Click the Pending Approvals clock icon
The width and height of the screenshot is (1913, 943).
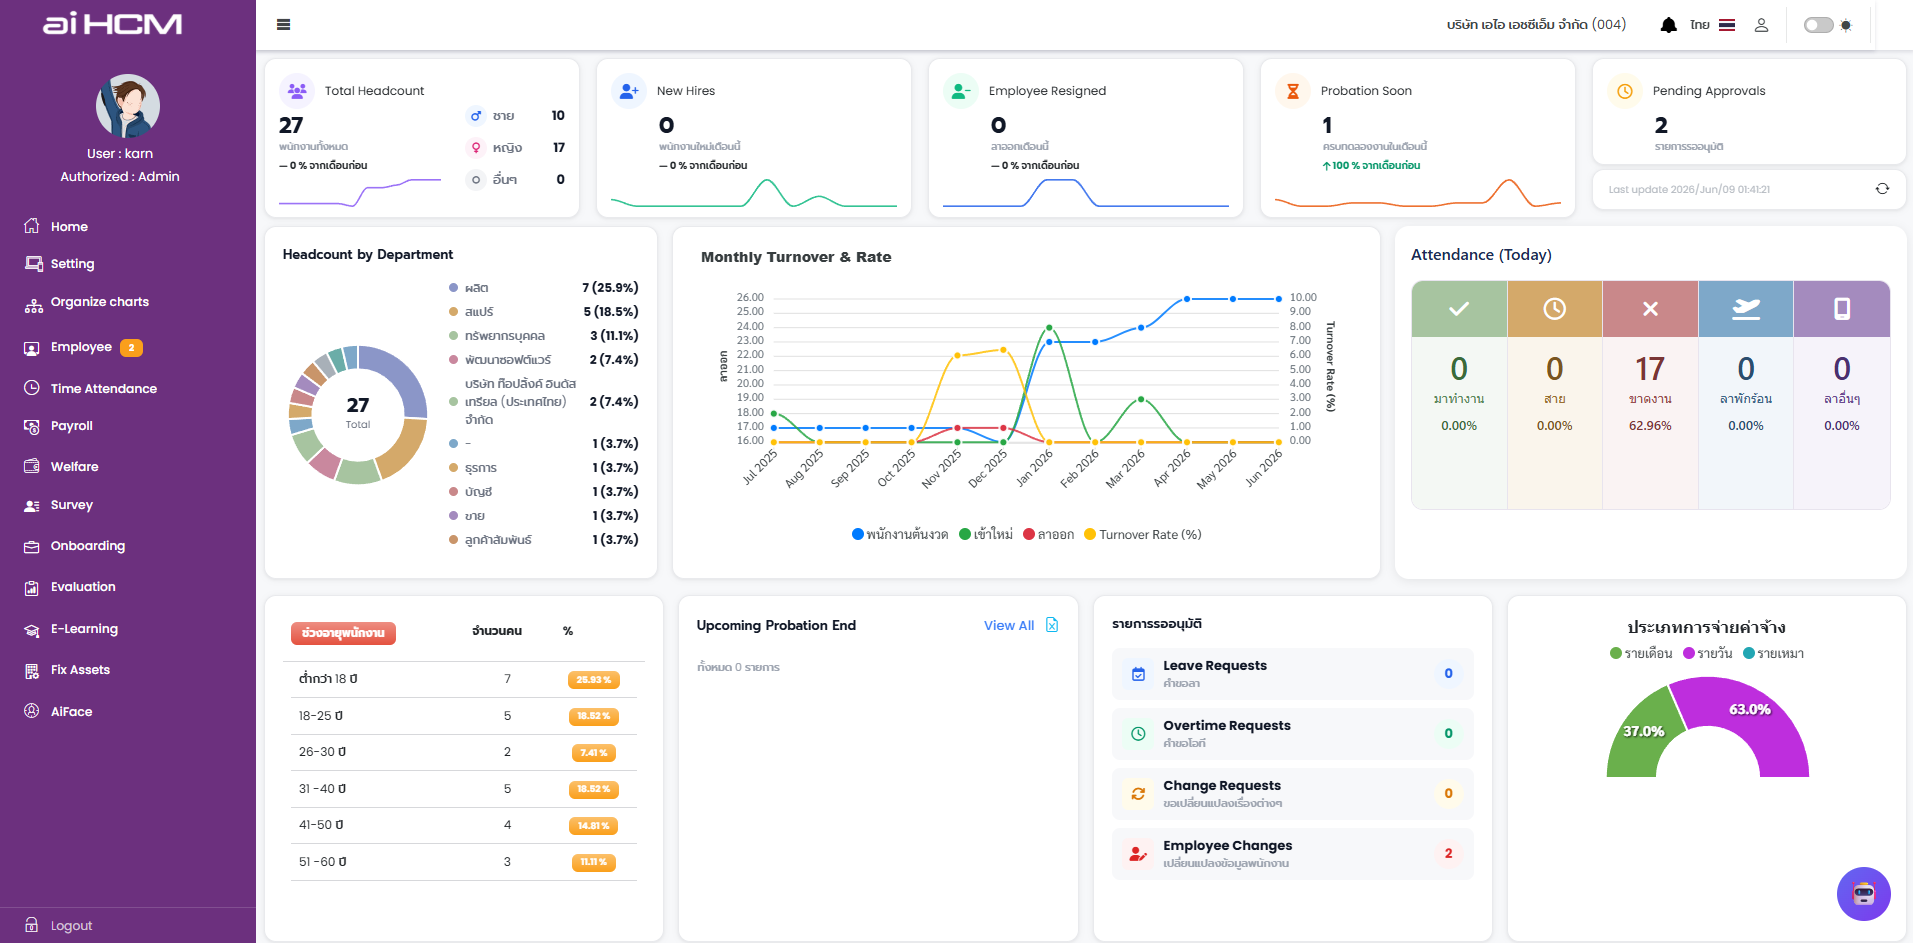[1625, 91]
